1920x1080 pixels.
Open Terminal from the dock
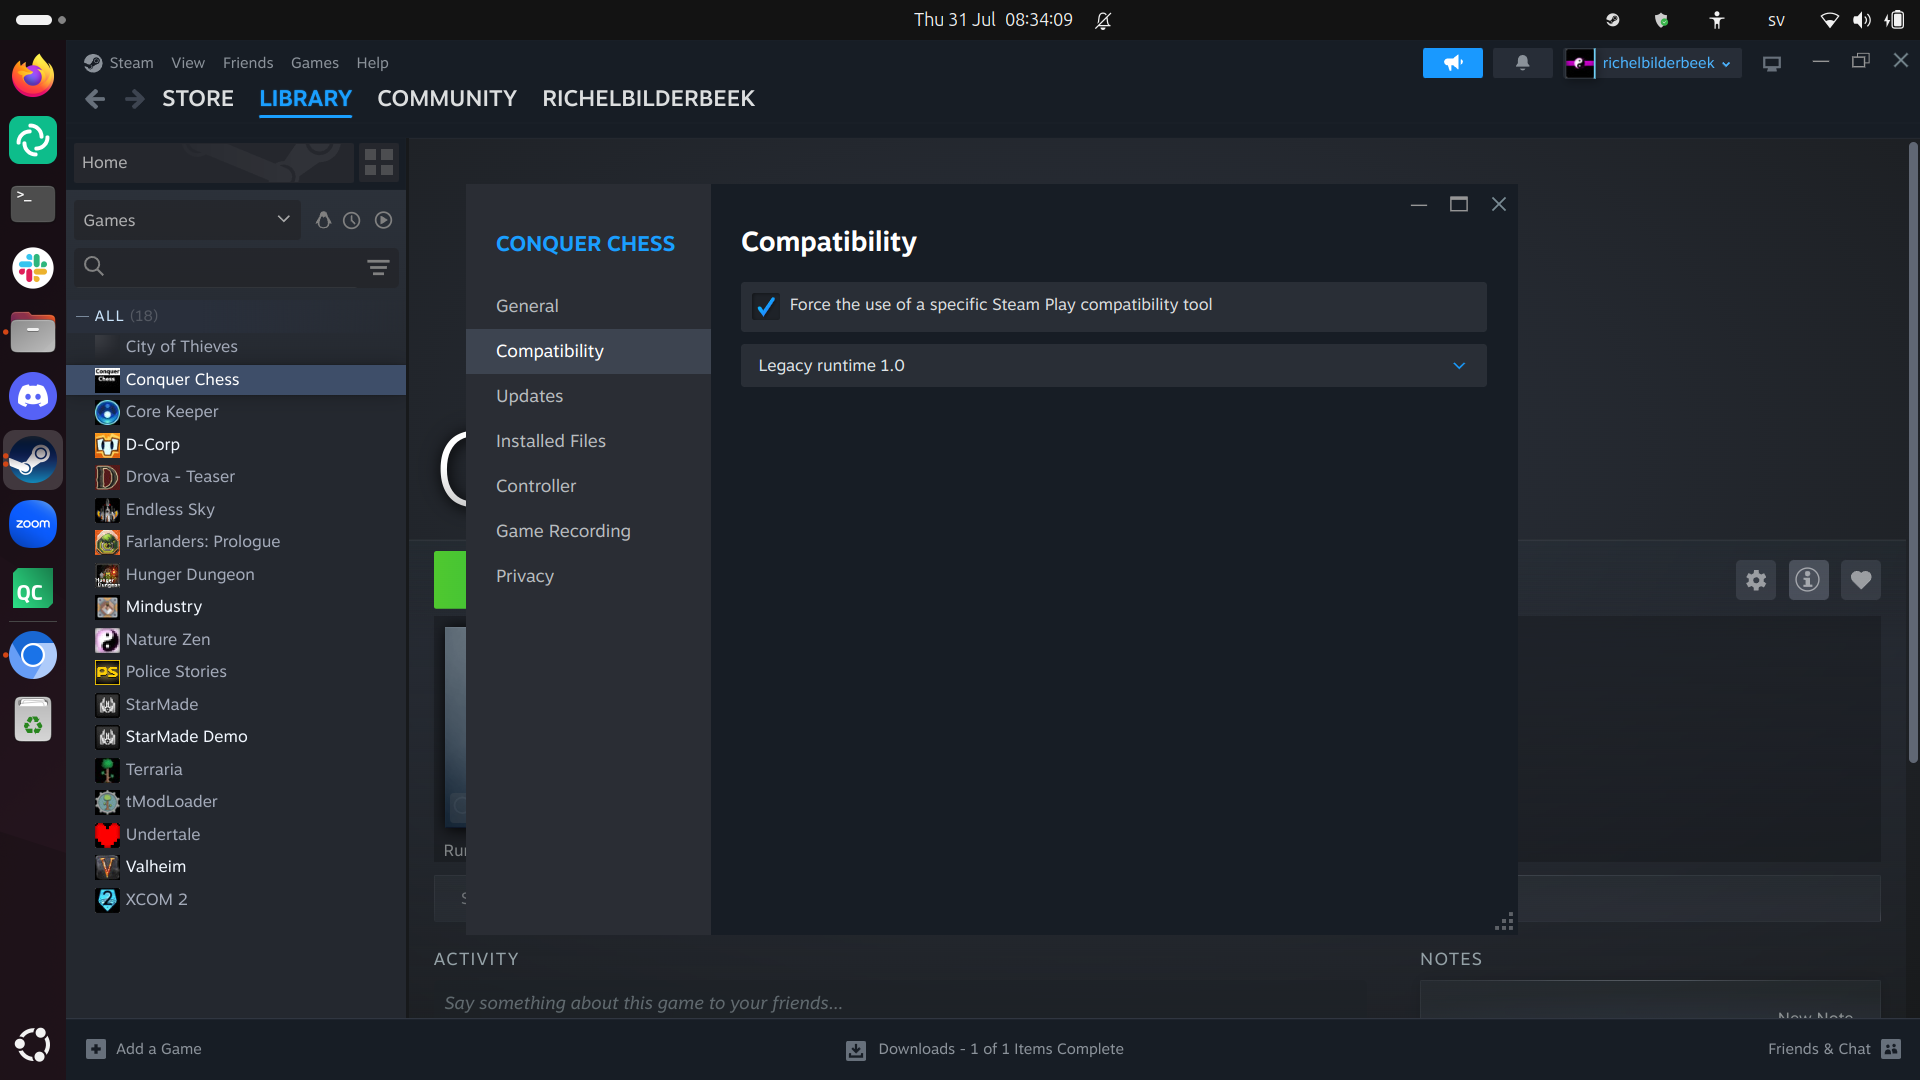[33, 204]
